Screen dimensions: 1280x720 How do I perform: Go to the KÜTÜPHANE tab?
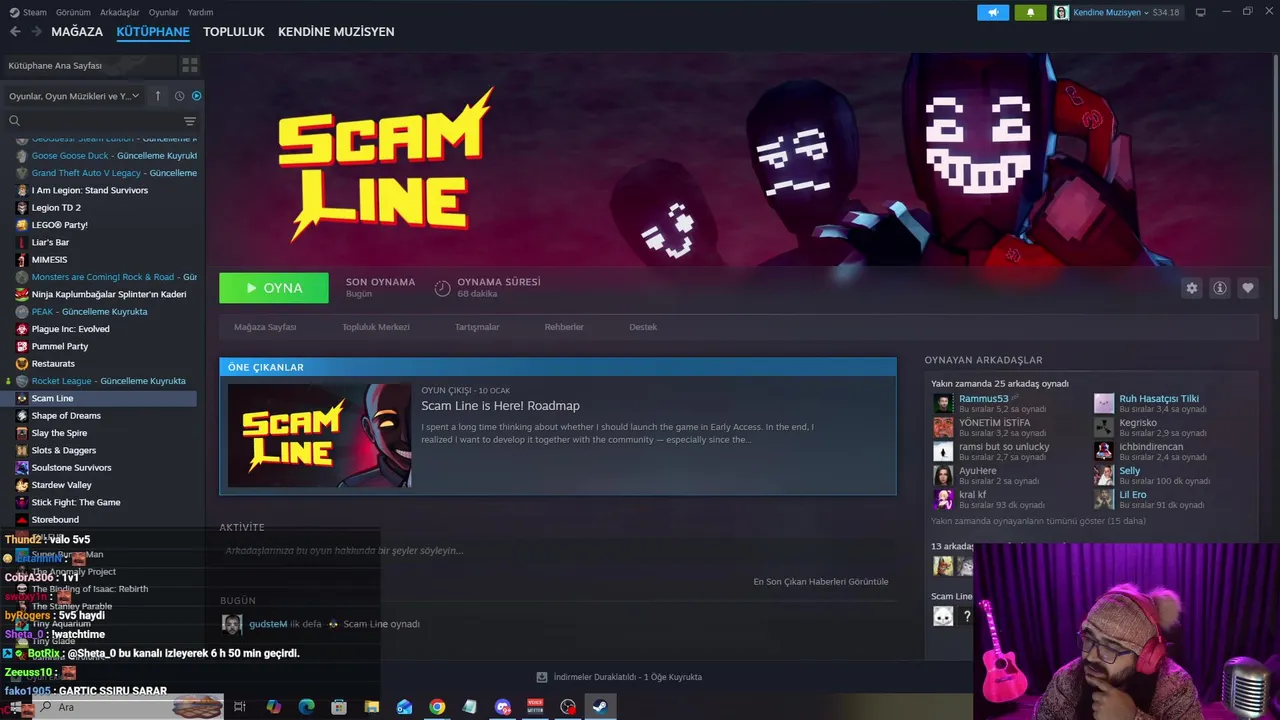point(153,32)
